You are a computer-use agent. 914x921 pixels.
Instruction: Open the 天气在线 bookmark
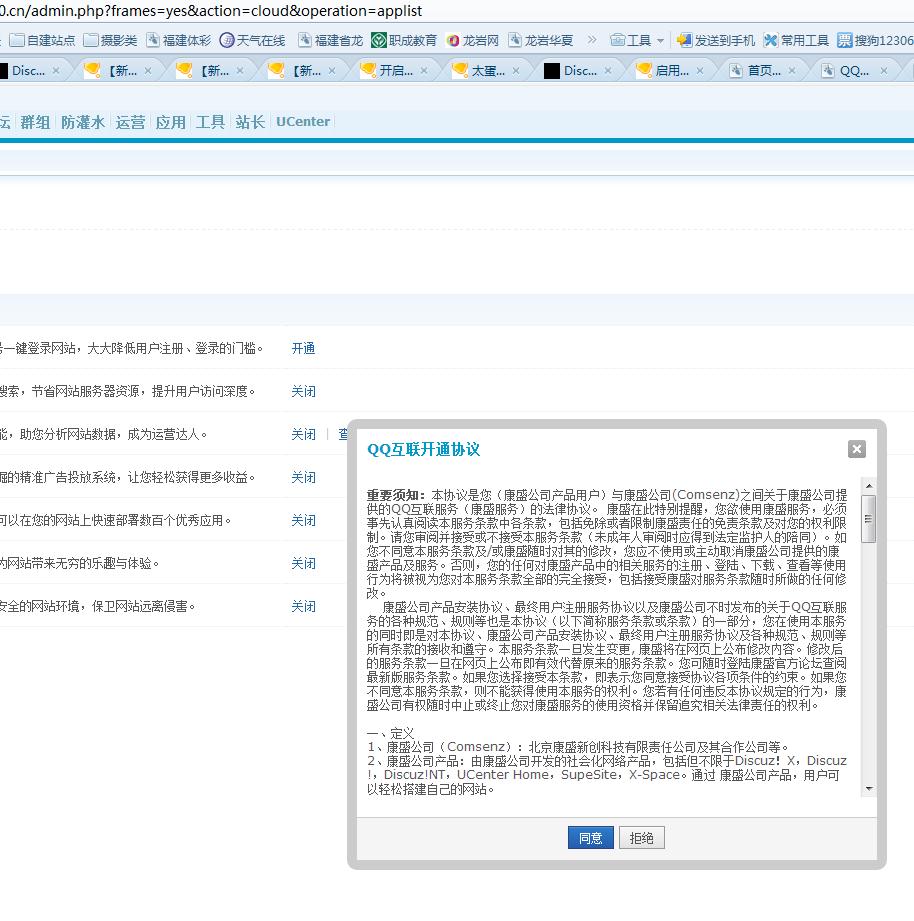click(x=253, y=41)
